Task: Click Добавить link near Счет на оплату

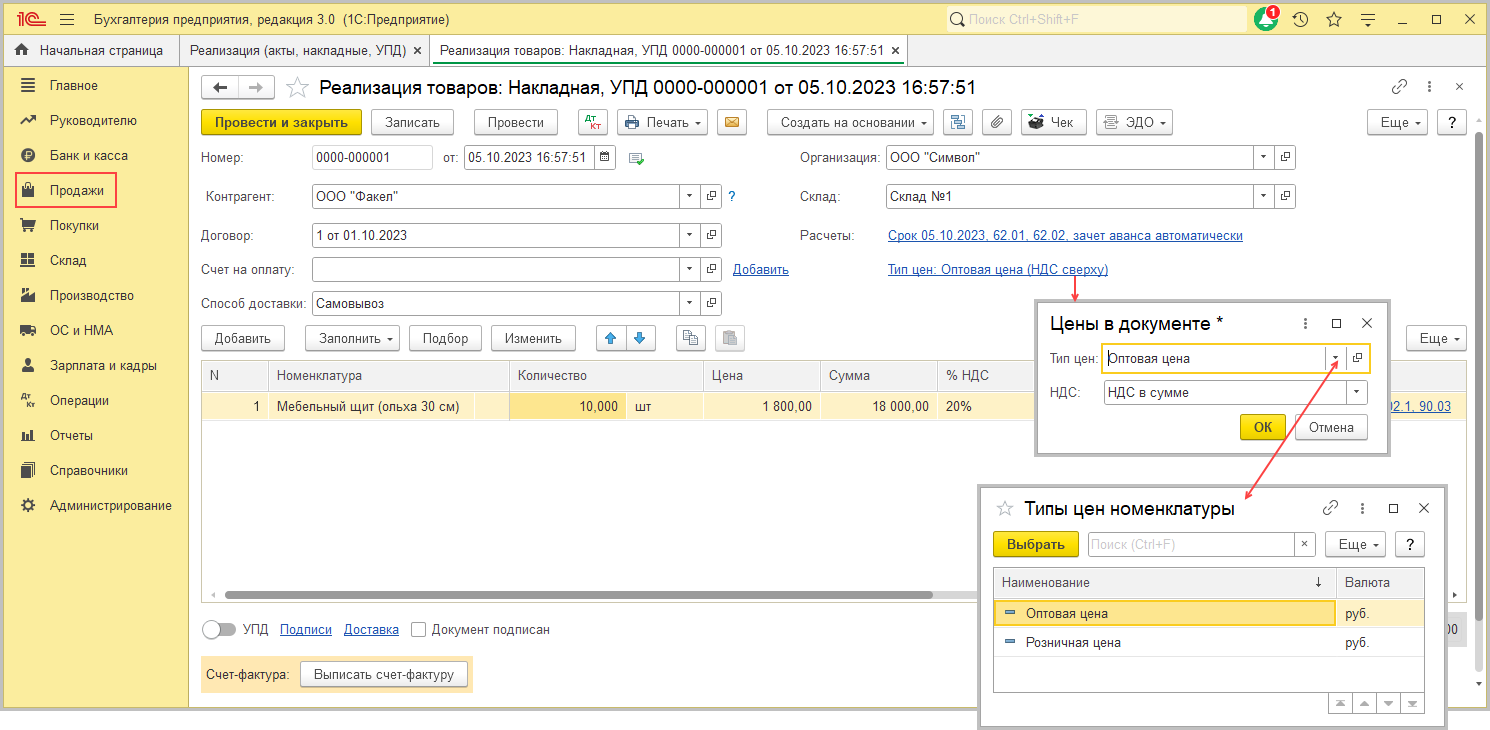Action: tap(761, 269)
